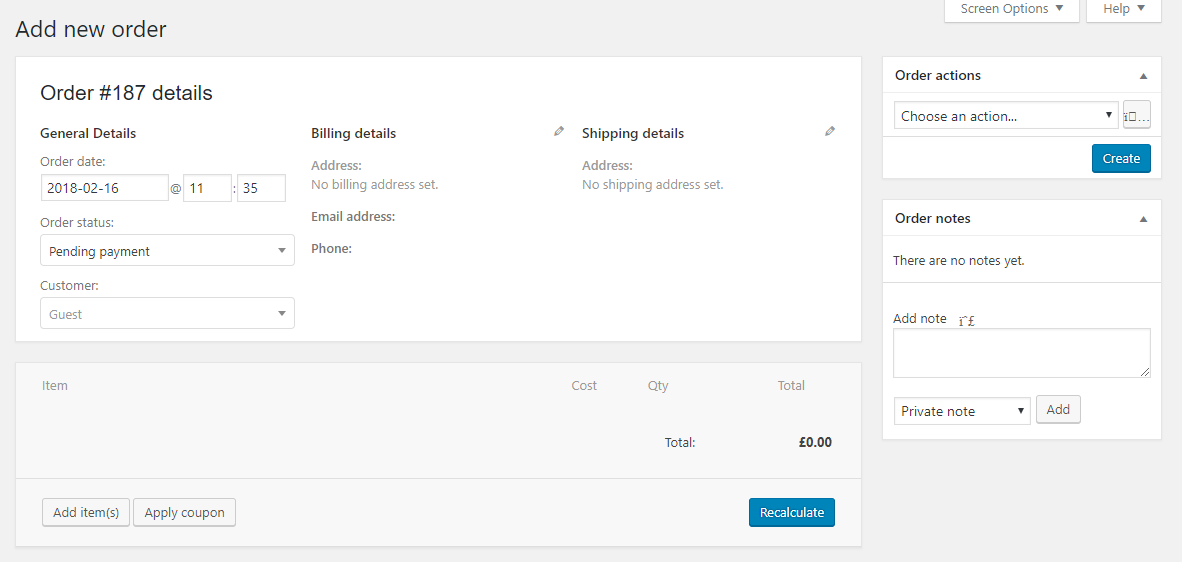Expand the Choose an action dropdown
The height and width of the screenshot is (562, 1182).
[x=1005, y=116]
